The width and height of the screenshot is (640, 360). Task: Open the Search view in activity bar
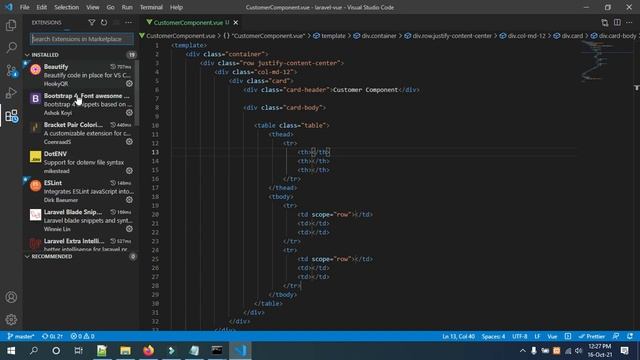pyautogui.click(x=11, y=47)
